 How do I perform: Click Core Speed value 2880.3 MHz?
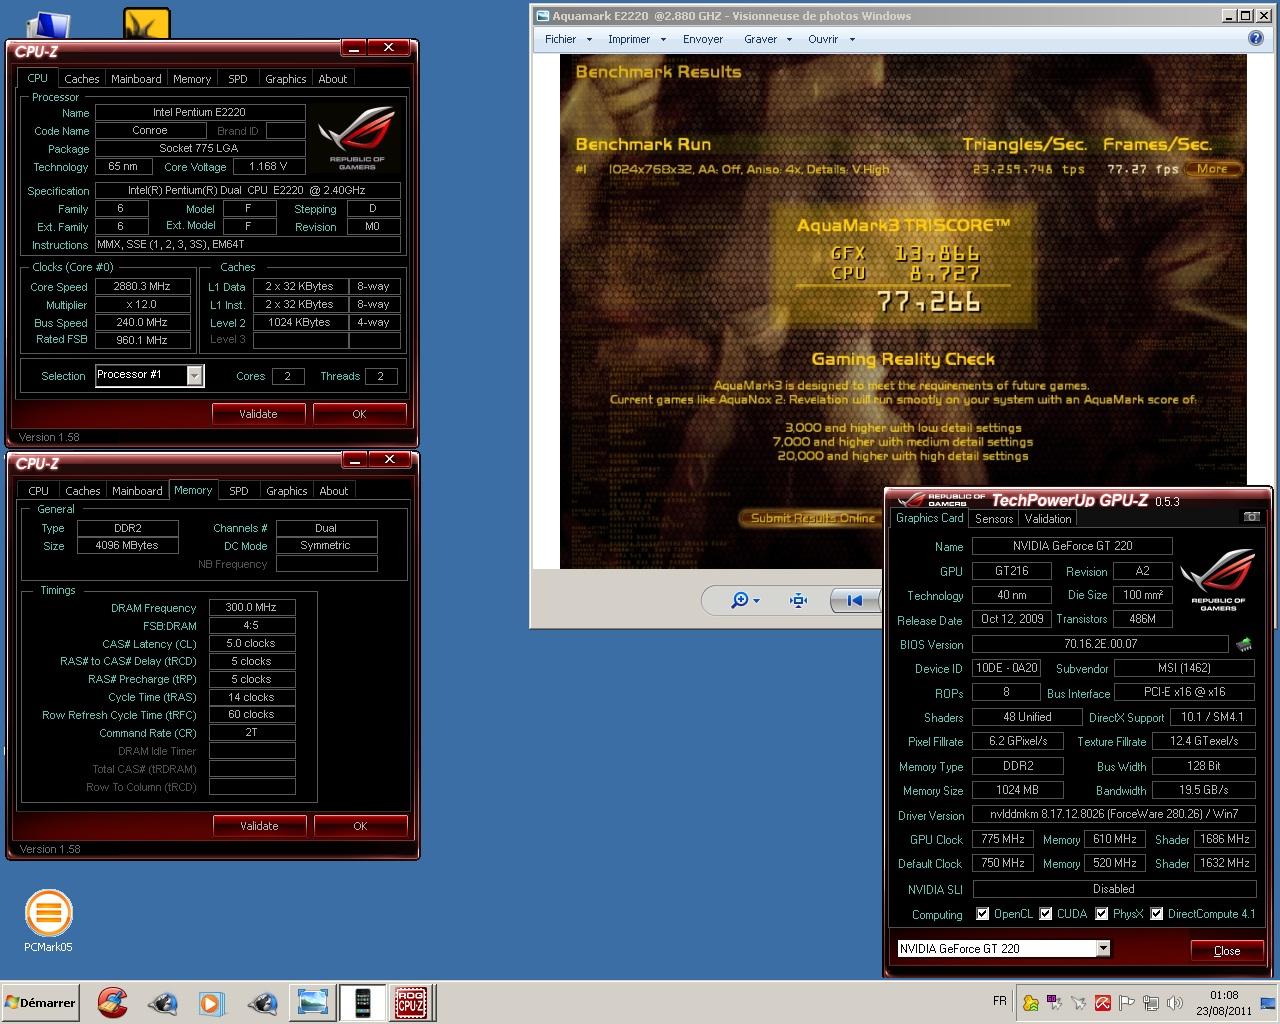coord(142,286)
